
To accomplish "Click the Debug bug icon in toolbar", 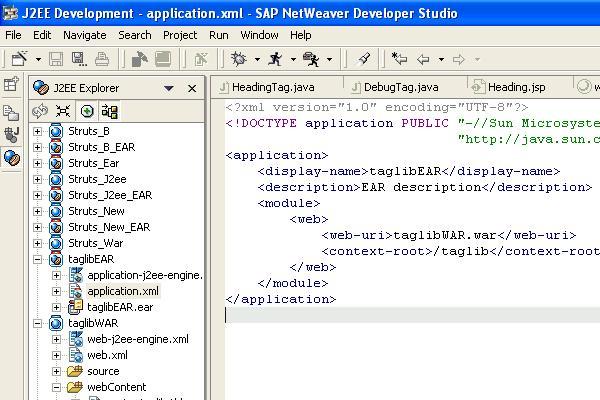I will tap(238, 60).
